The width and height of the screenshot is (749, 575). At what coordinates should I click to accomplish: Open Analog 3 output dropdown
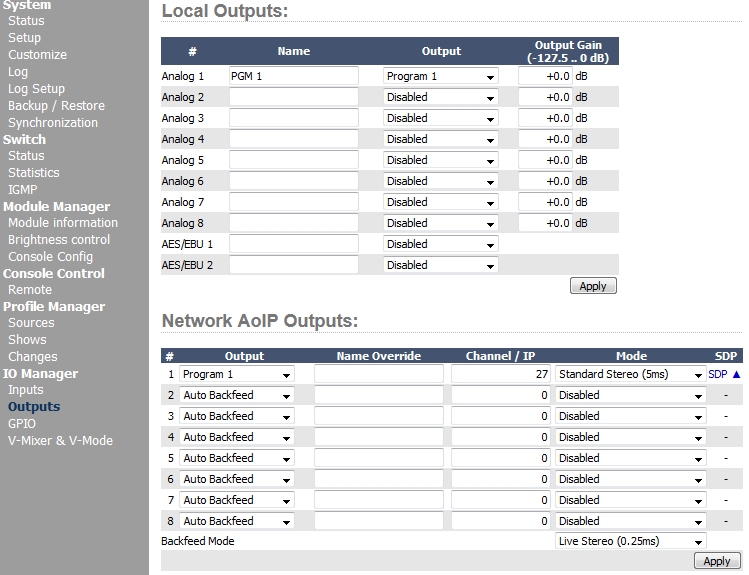click(x=440, y=118)
